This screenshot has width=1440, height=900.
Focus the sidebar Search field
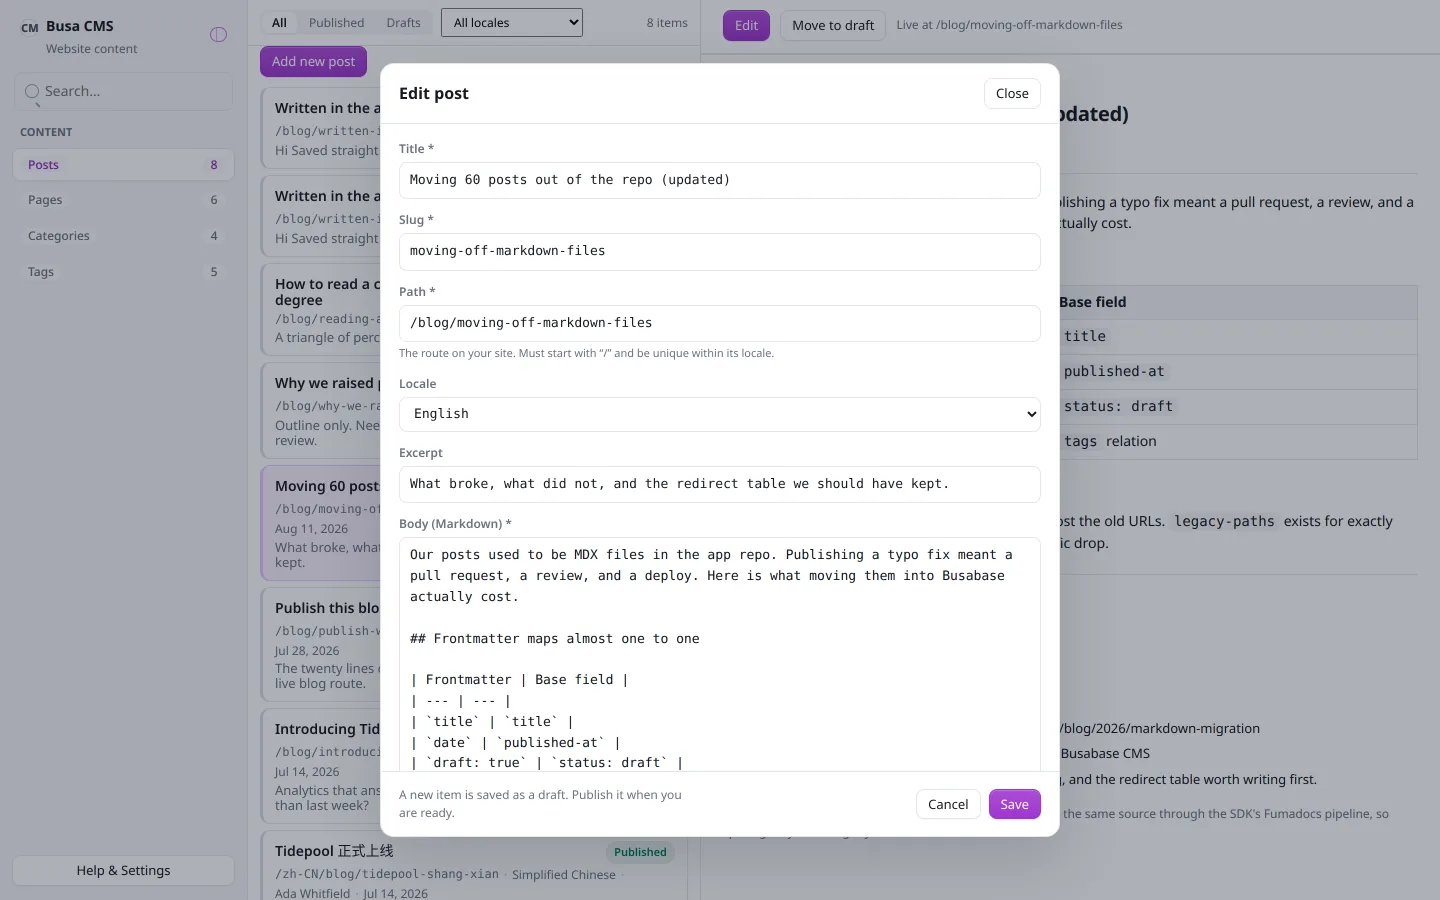(x=123, y=91)
